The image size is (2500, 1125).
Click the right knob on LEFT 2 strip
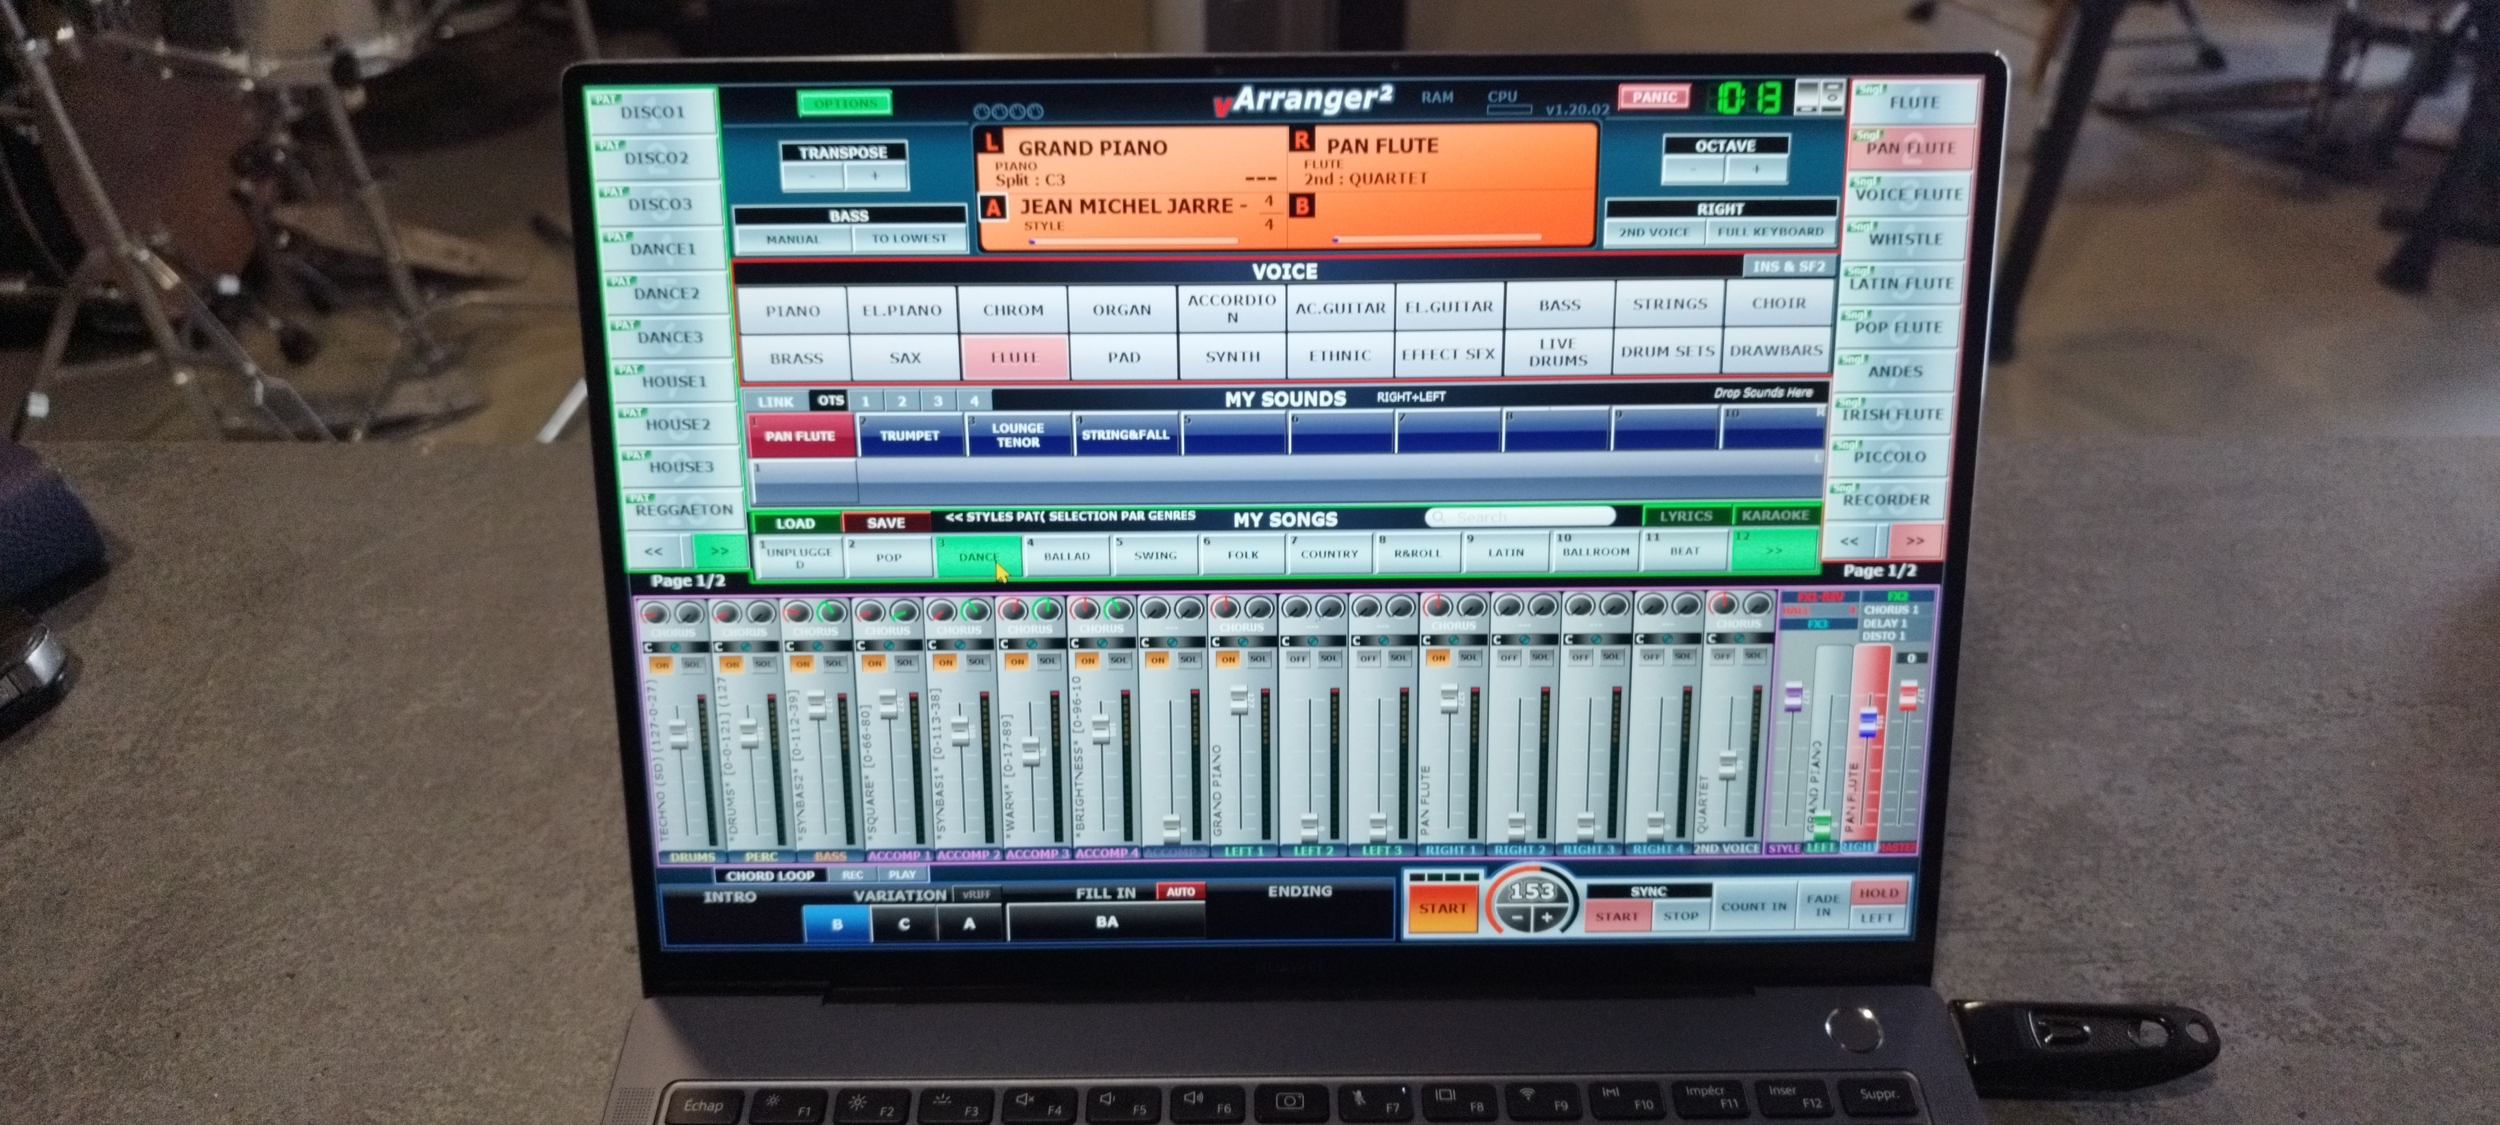click(1329, 607)
